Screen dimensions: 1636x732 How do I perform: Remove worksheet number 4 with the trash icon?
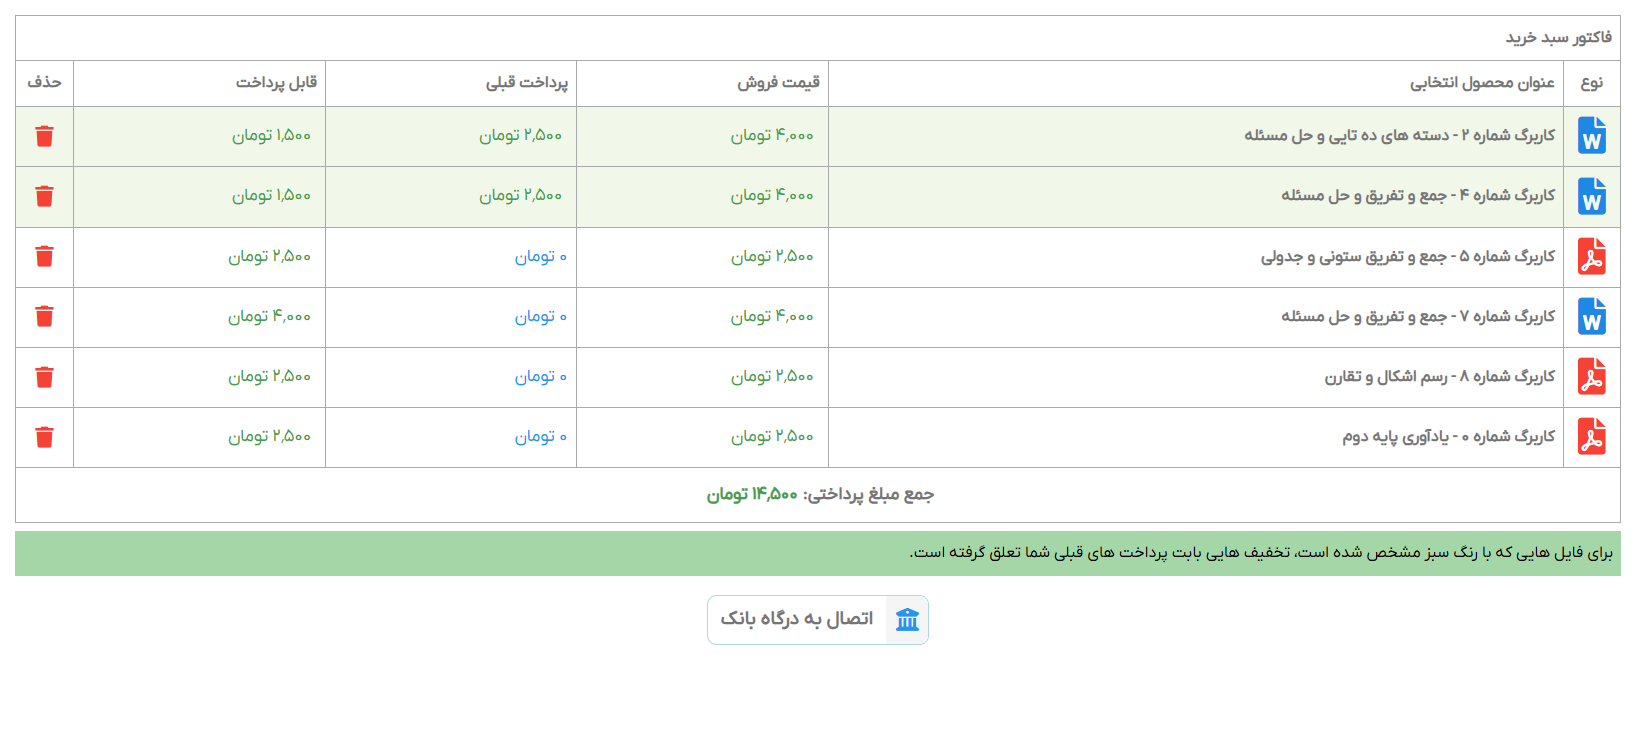coord(44,196)
